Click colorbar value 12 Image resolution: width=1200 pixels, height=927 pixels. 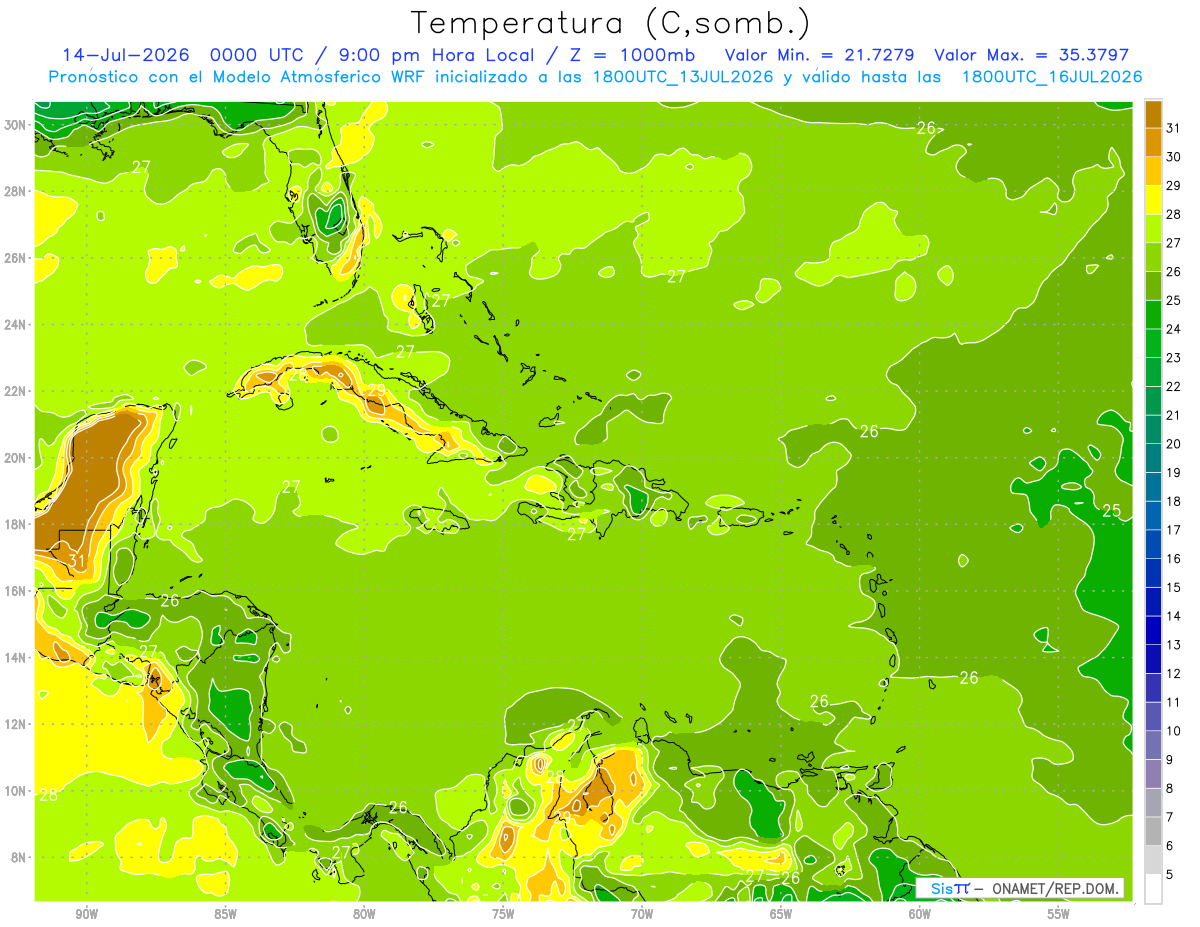[1173, 673]
